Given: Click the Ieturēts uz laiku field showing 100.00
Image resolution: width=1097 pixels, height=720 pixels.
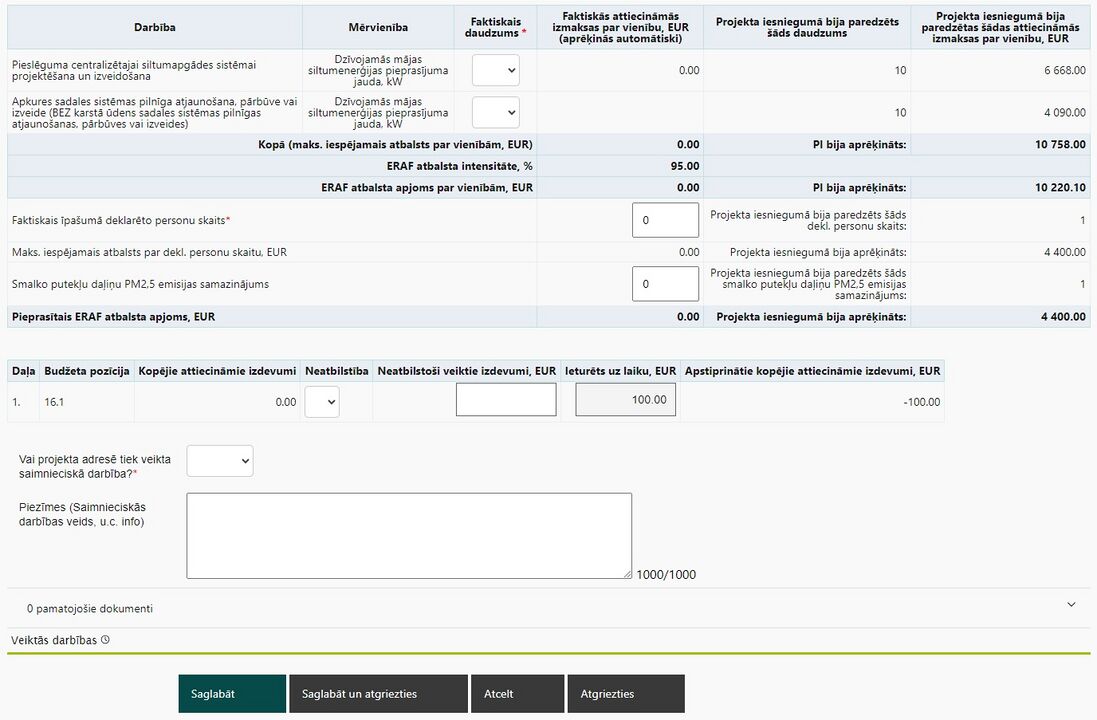Looking at the screenshot, I should [625, 400].
